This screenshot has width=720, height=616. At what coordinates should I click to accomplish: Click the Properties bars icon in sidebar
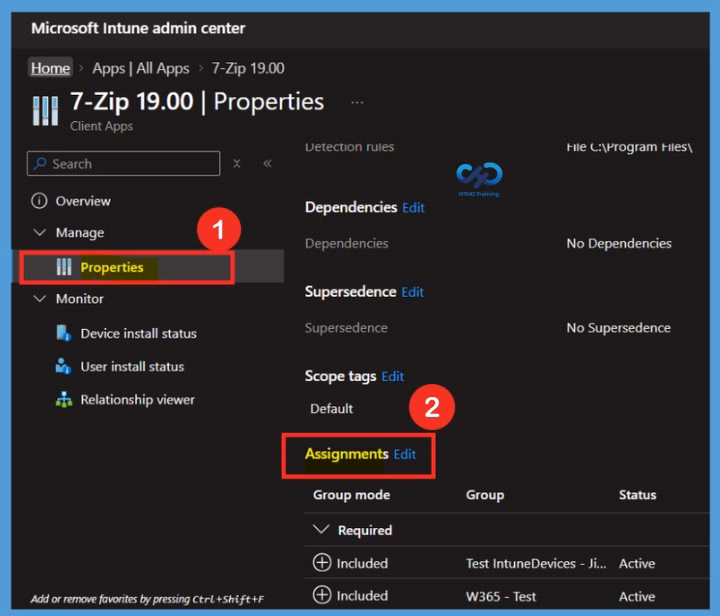tap(64, 267)
